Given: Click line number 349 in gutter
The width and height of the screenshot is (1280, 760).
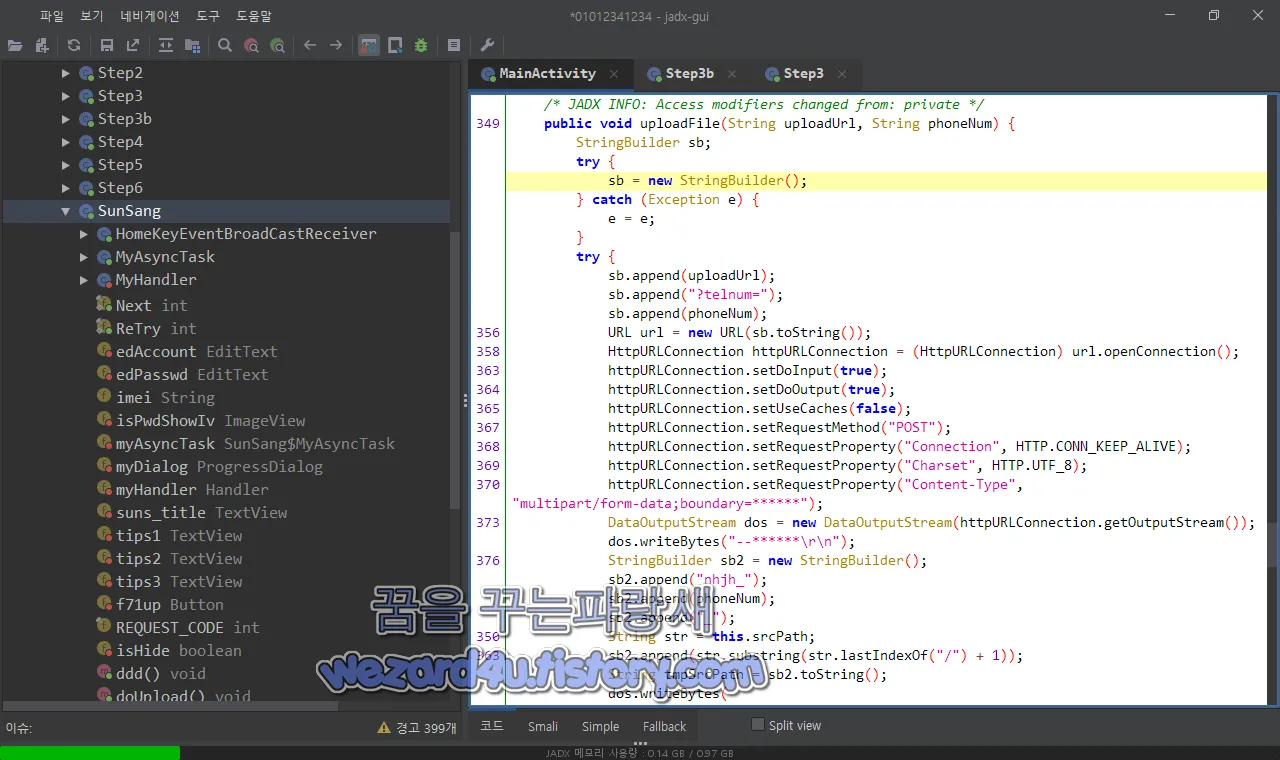Looking at the screenshot, I should (488, 124).
